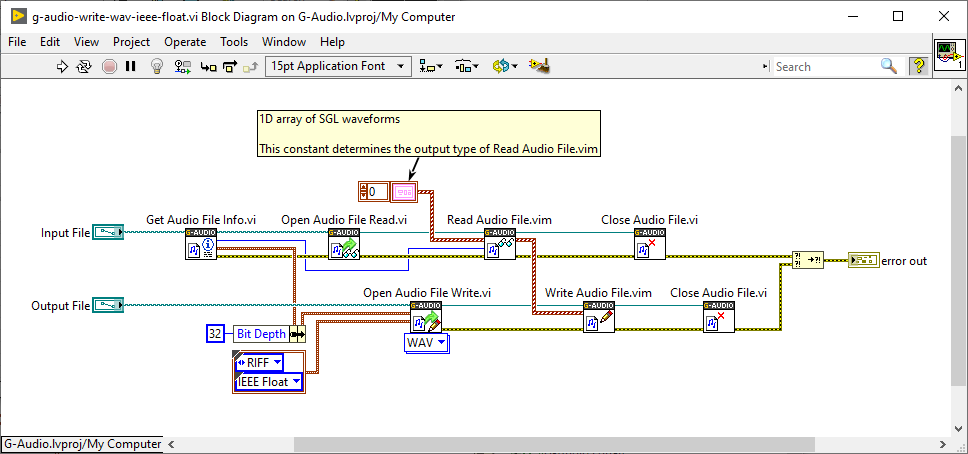
Task: Select the Get Audio File Info.vi node
Action: click(201, 244)
